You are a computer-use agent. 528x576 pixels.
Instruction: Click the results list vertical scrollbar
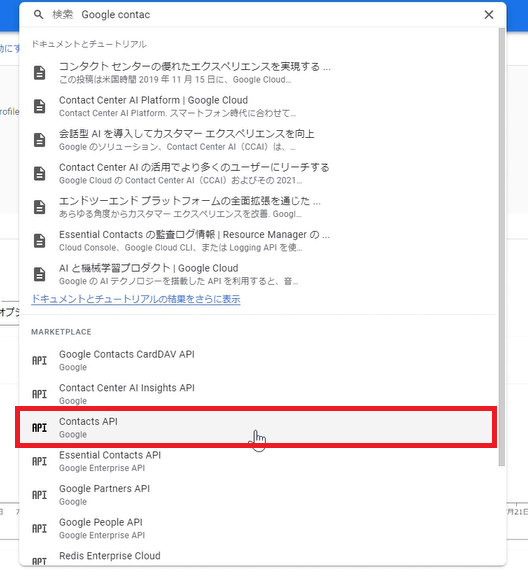pos(502,247)
